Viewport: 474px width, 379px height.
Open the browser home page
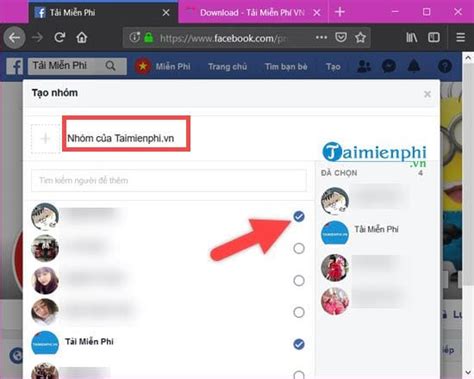[x=82, y=37]
